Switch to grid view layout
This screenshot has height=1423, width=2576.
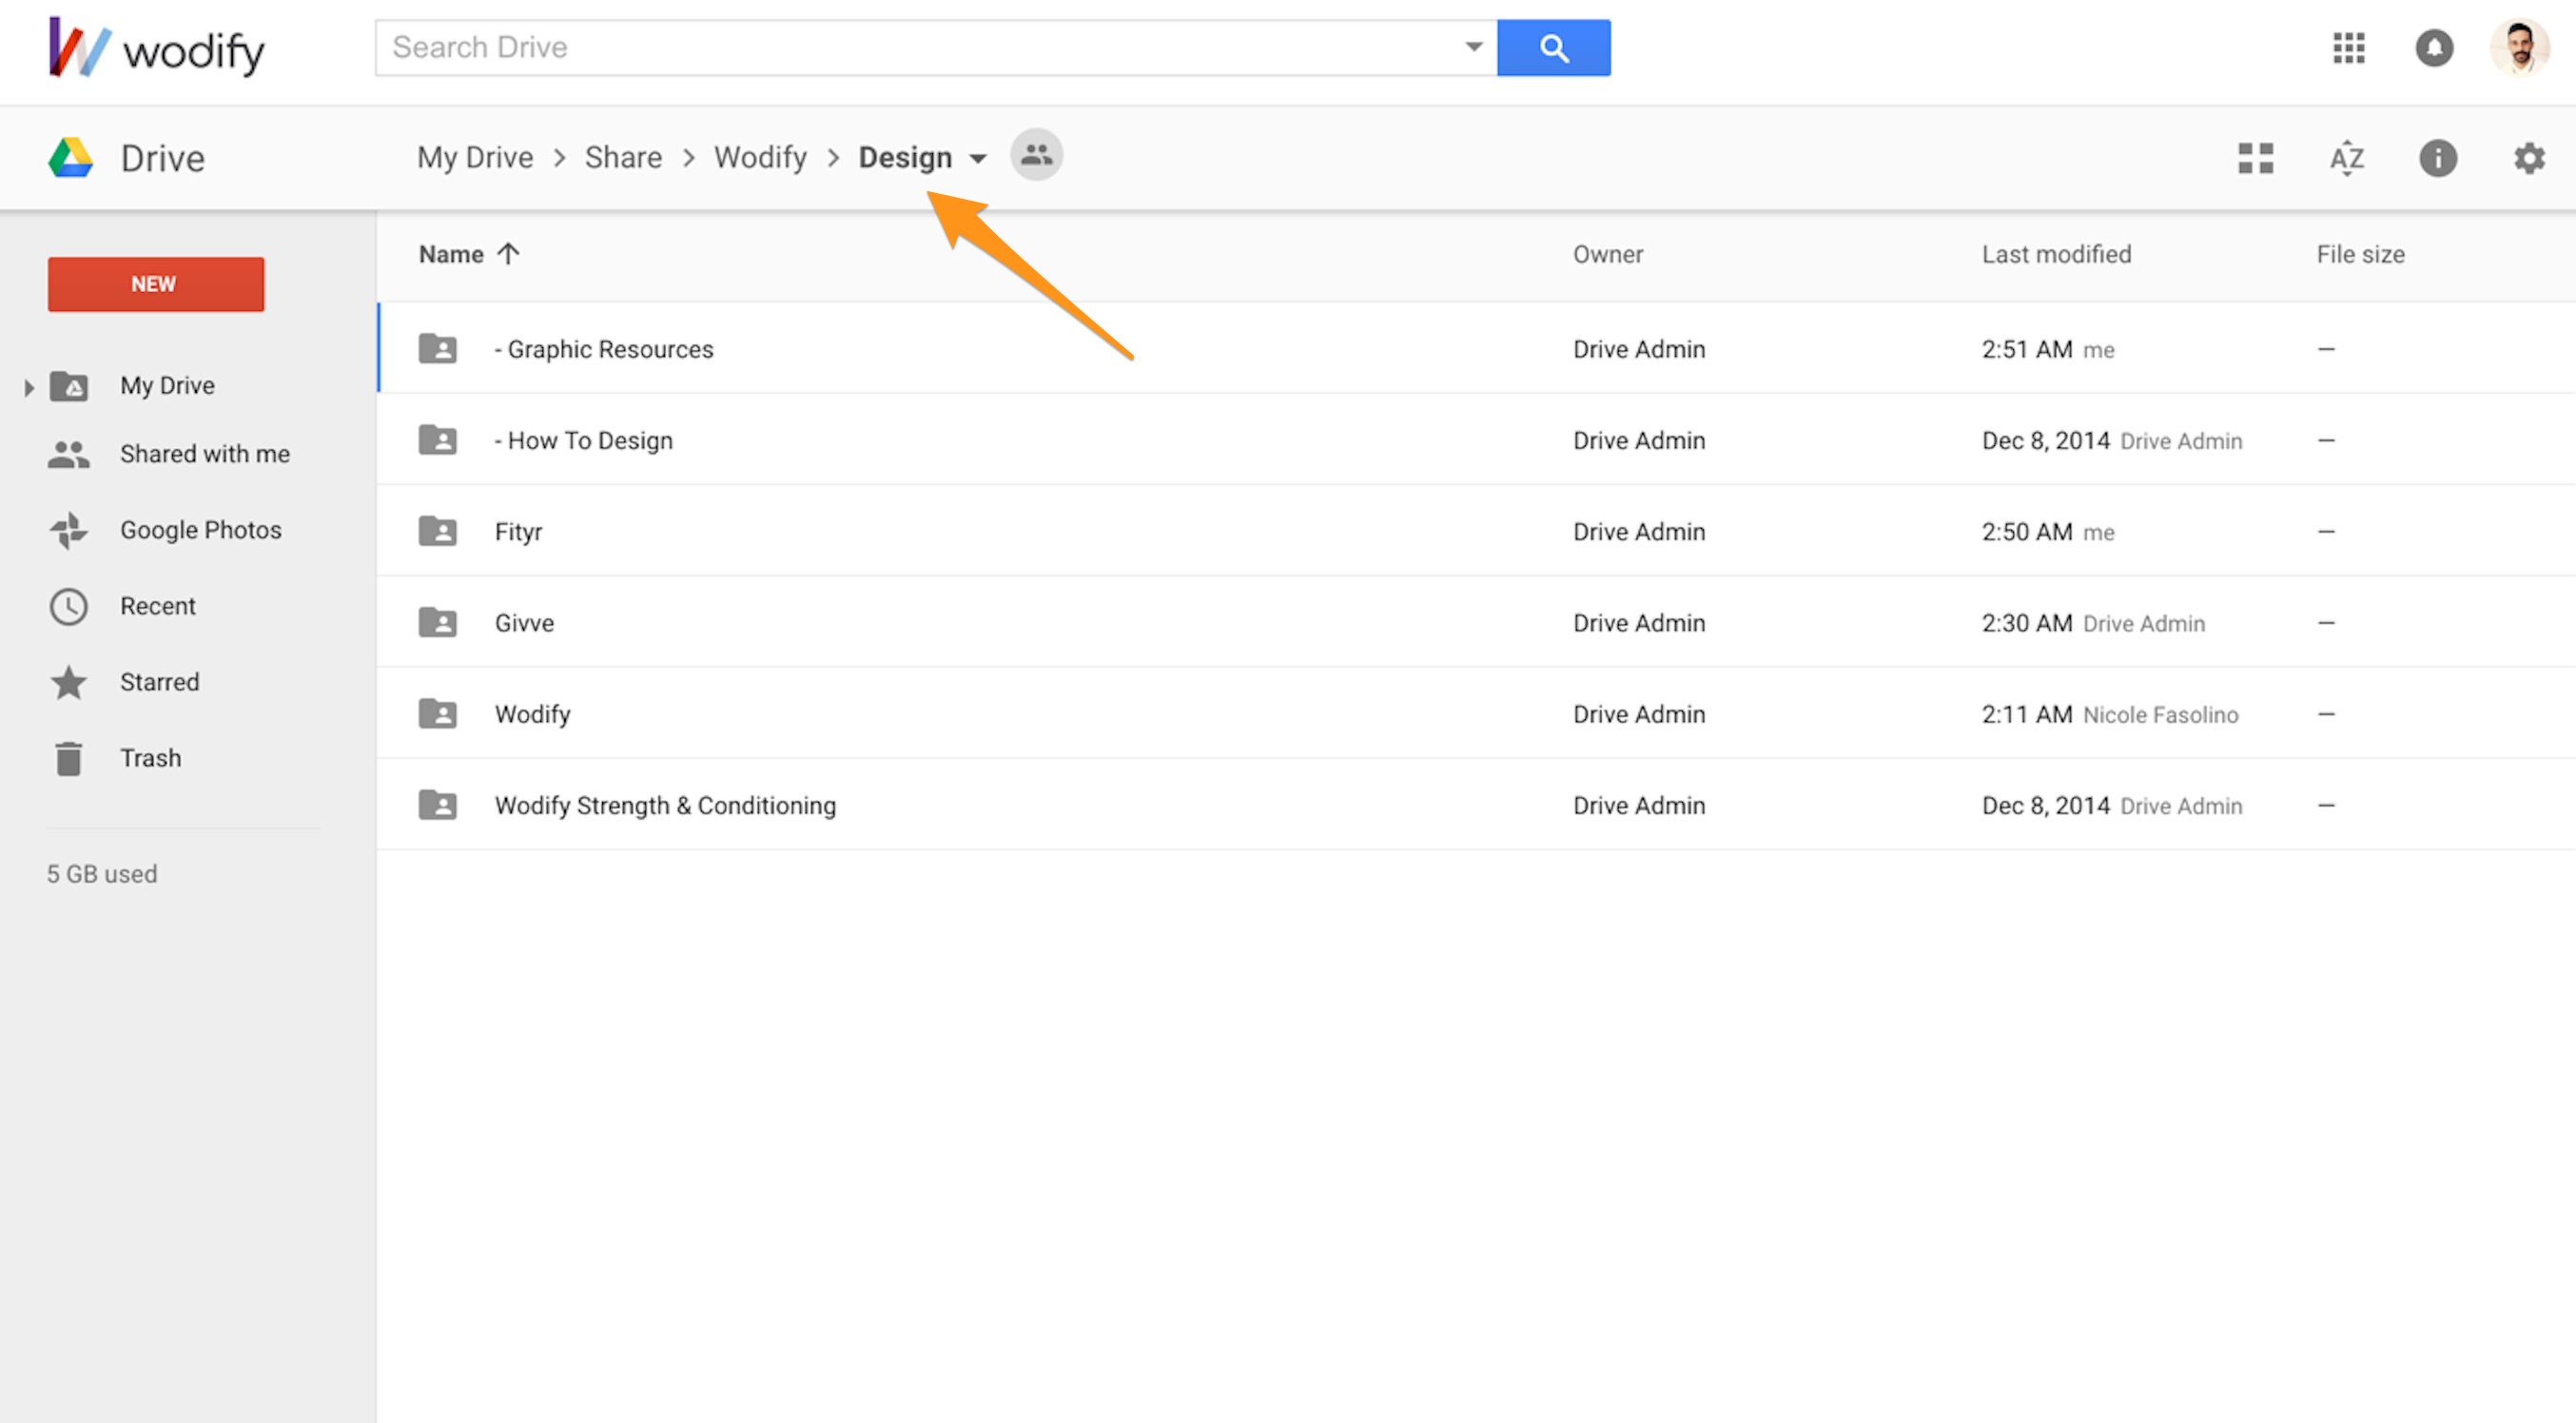tap(2255, 158)
